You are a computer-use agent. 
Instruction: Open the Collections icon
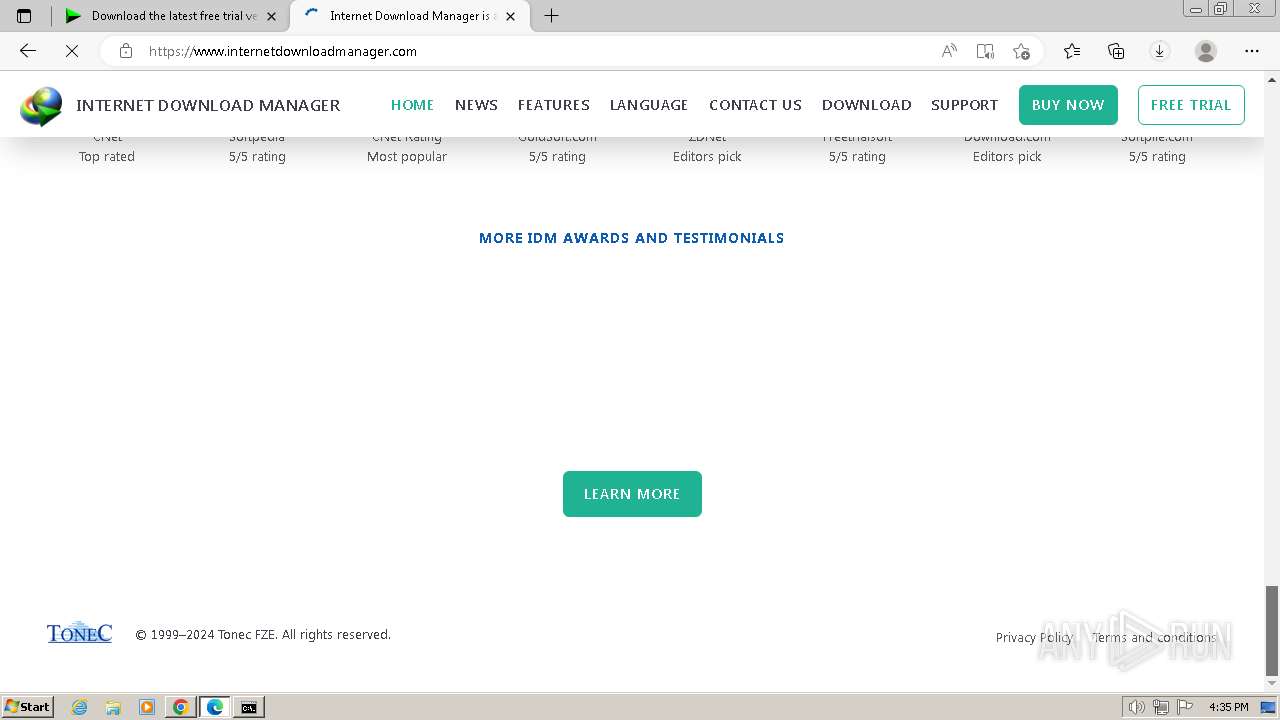click(1116, 51)
